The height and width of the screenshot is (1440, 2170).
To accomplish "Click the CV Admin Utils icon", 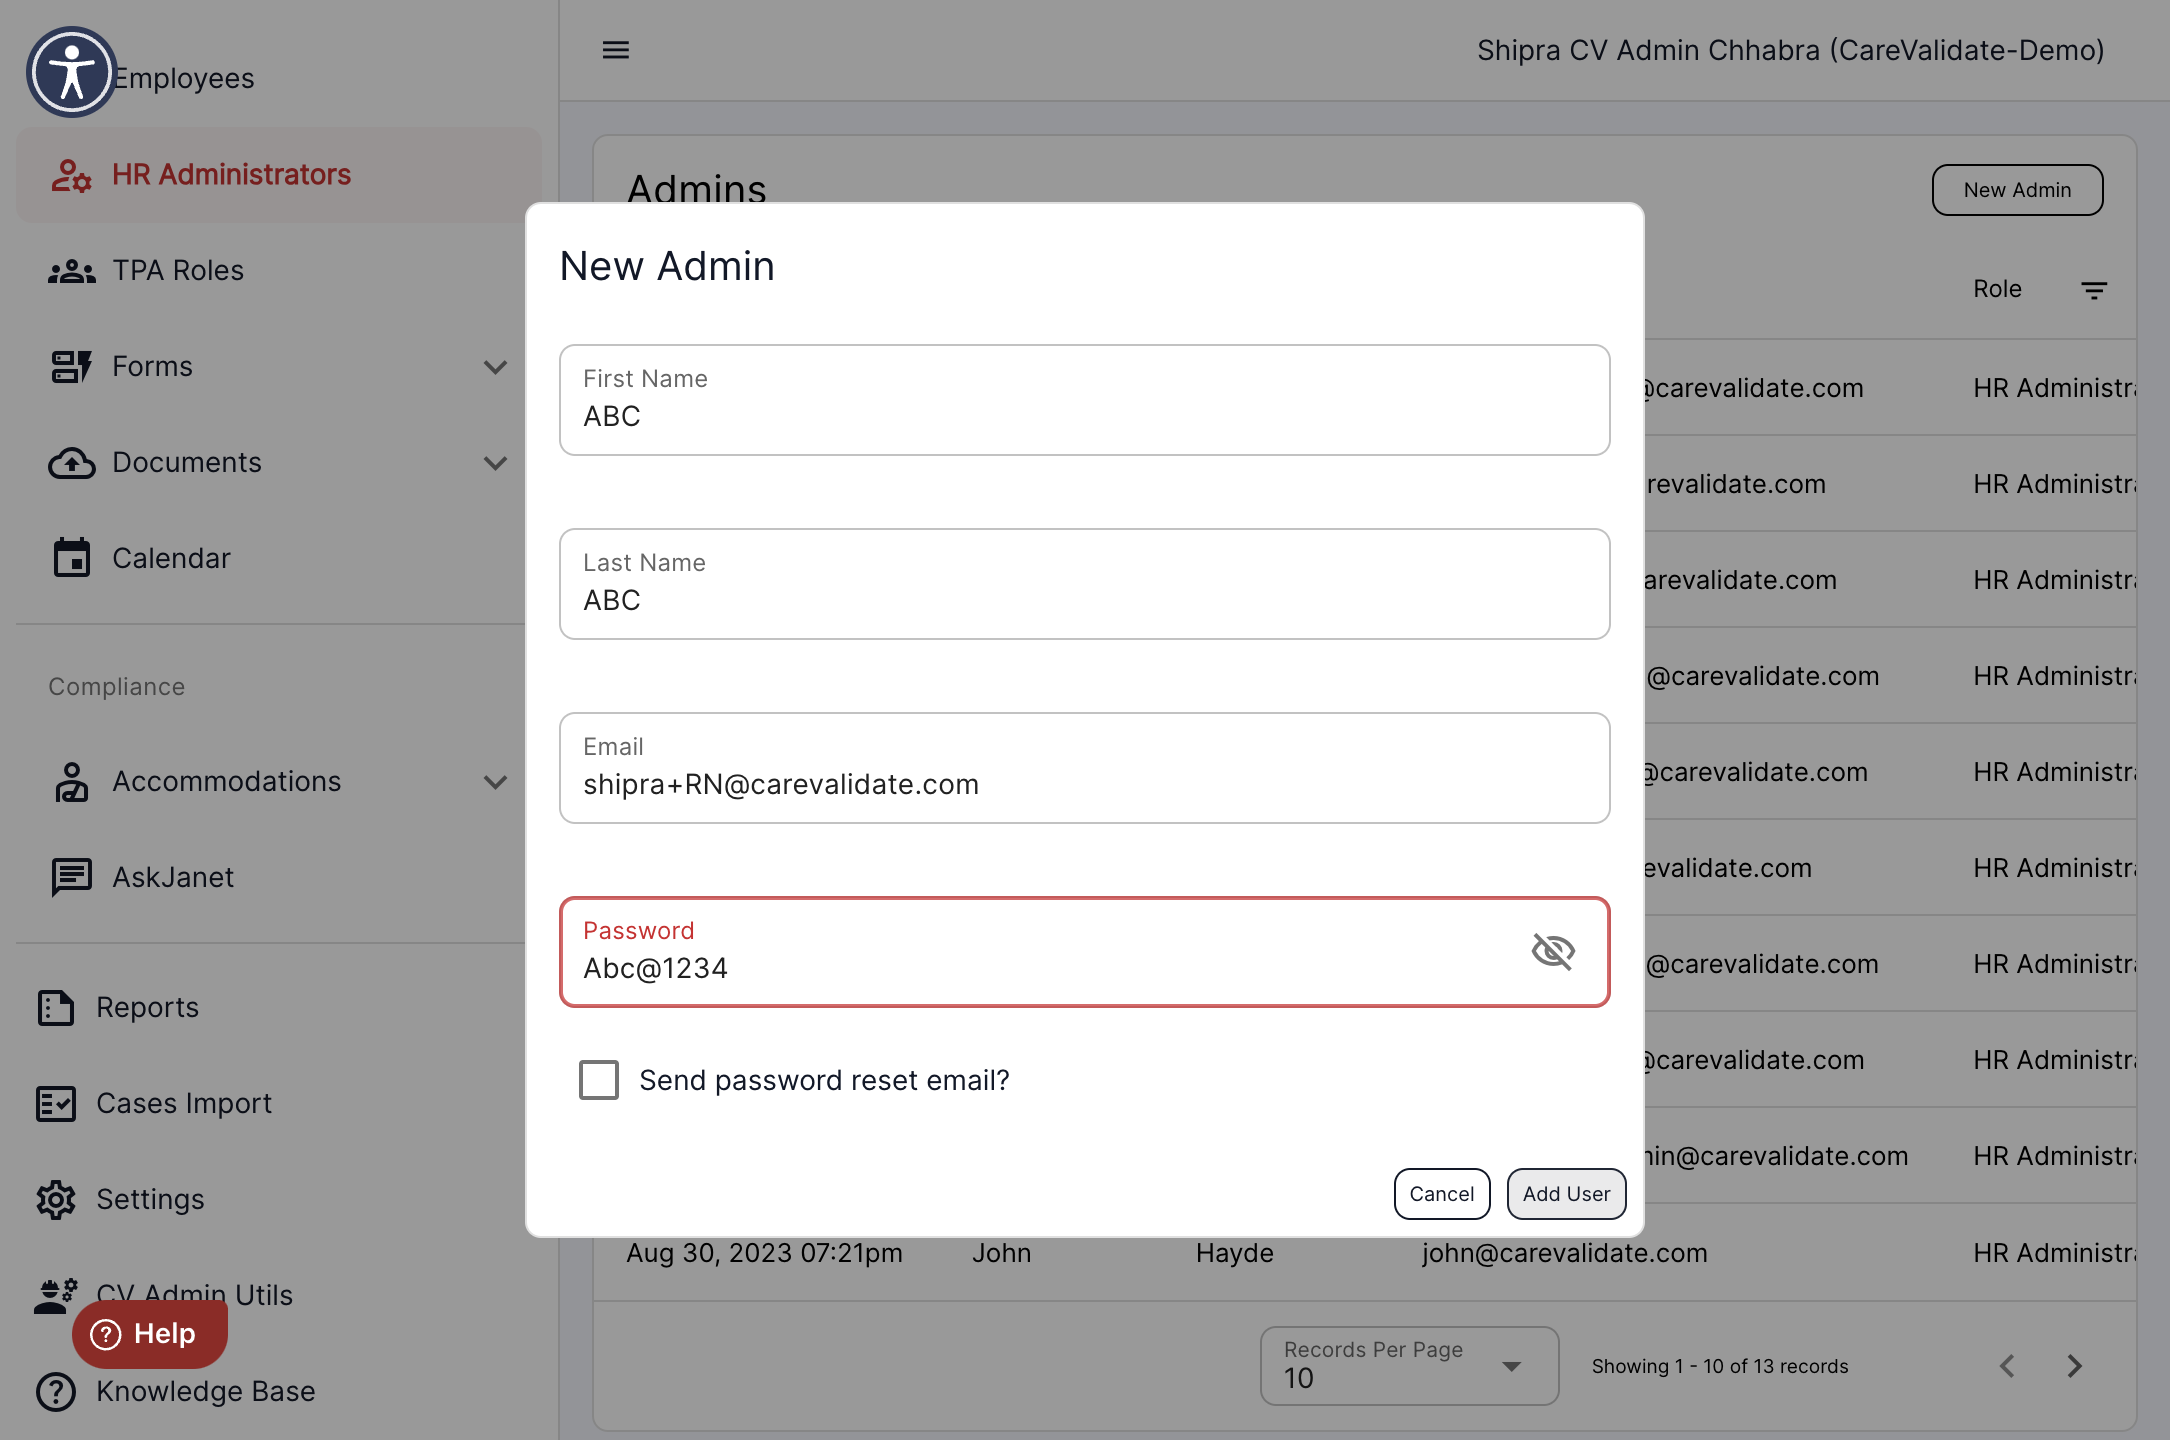I will [x=56, y=1295].
